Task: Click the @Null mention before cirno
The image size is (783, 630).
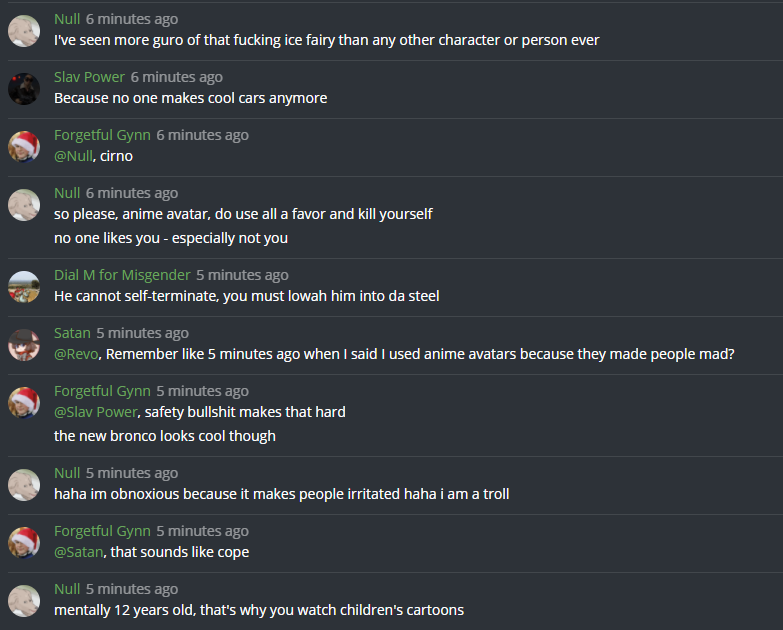Action: coord(73,156)
